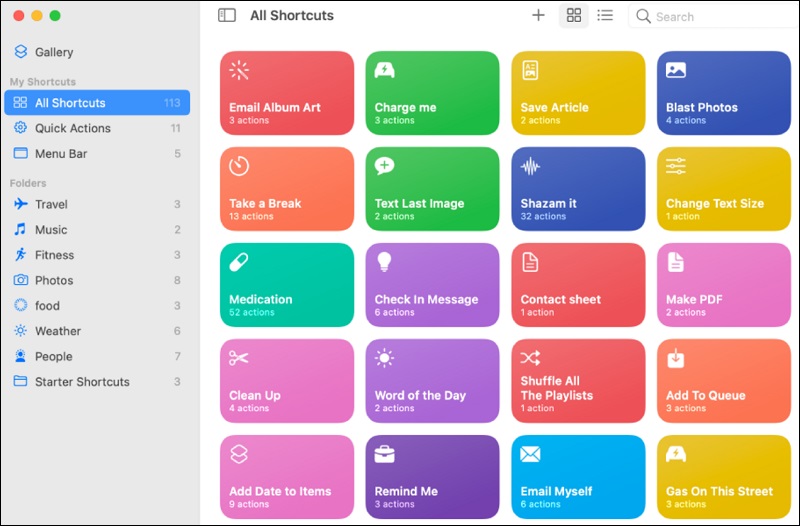Open the Travel folder
The image size is (800, 526).
click(51, 204)
